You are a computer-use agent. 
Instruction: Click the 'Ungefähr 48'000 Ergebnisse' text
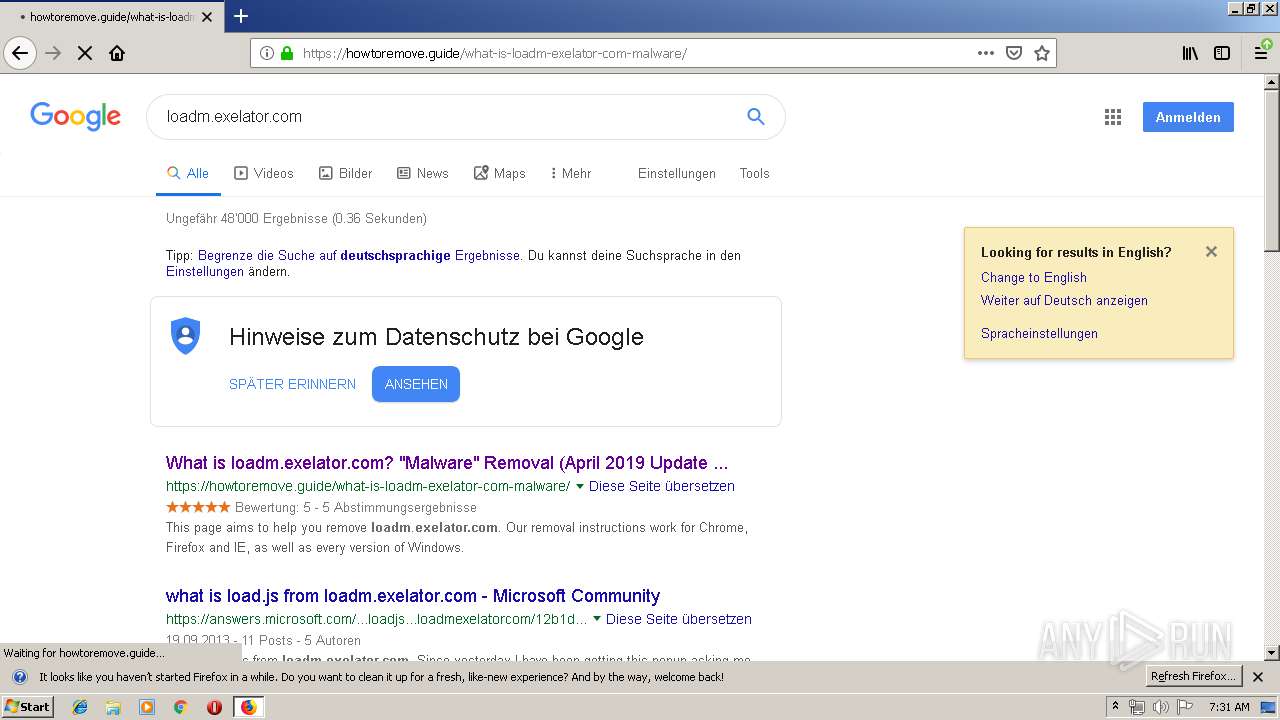click(296, 219)
